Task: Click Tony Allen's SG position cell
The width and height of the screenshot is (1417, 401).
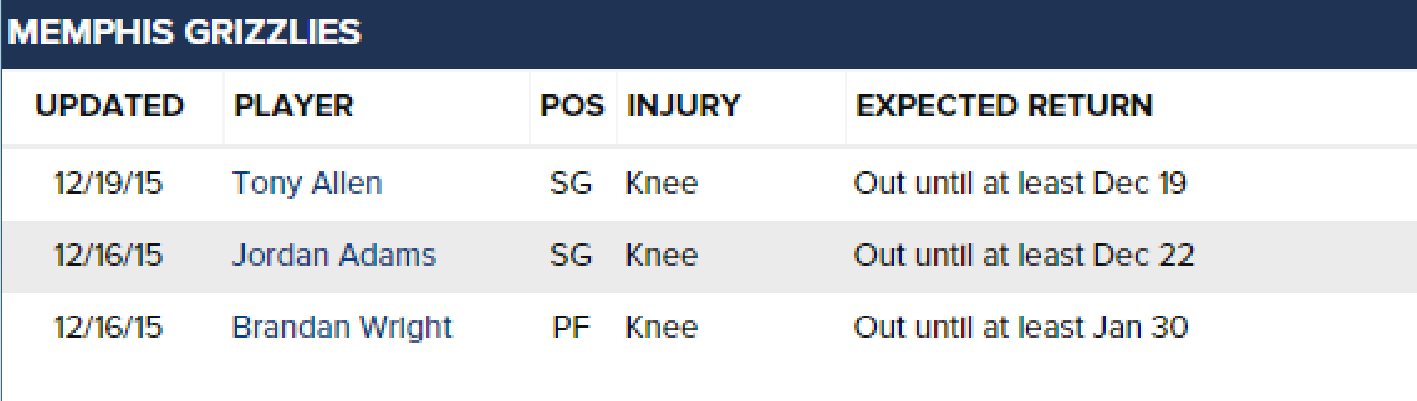Action: (x=571, y=184)
